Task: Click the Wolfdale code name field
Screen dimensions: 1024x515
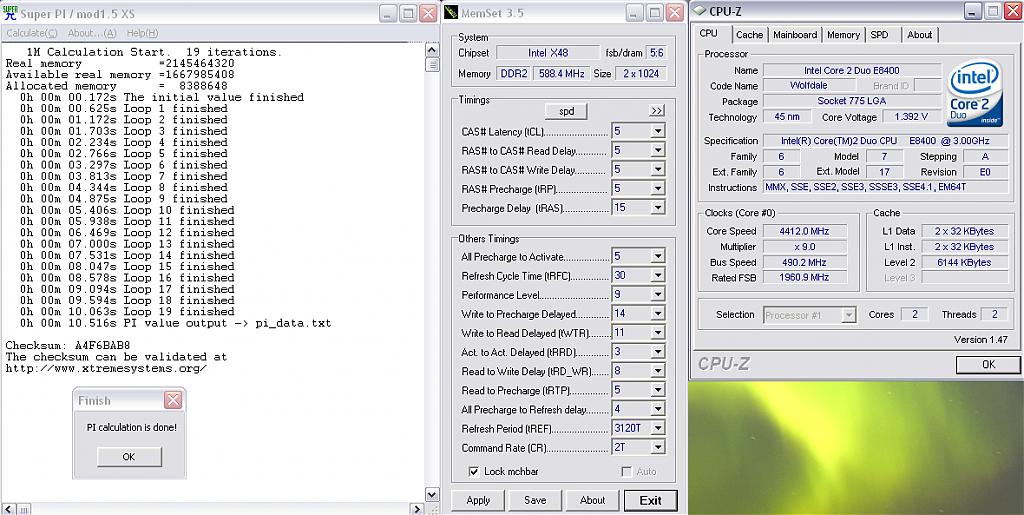Action: click(x=809, y=86)
